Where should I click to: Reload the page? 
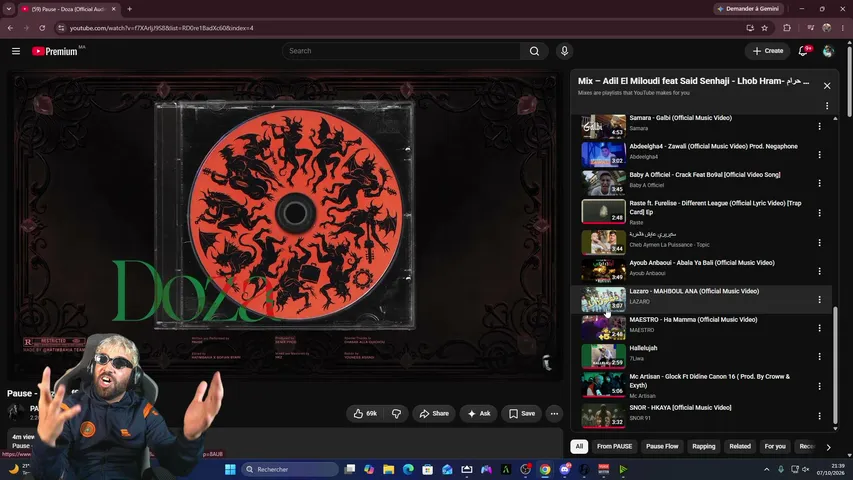(42, 28)
